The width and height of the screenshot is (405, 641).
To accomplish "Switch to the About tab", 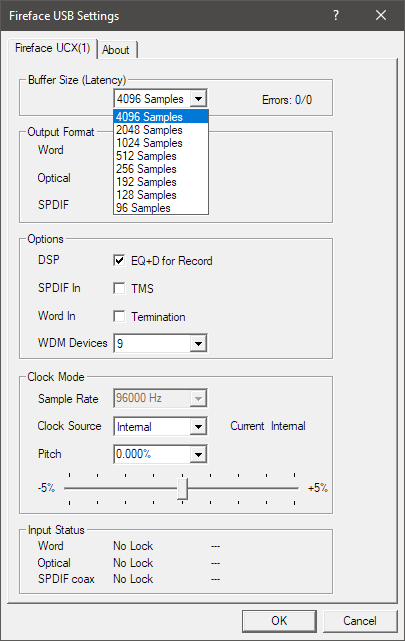I will (116, 50).
